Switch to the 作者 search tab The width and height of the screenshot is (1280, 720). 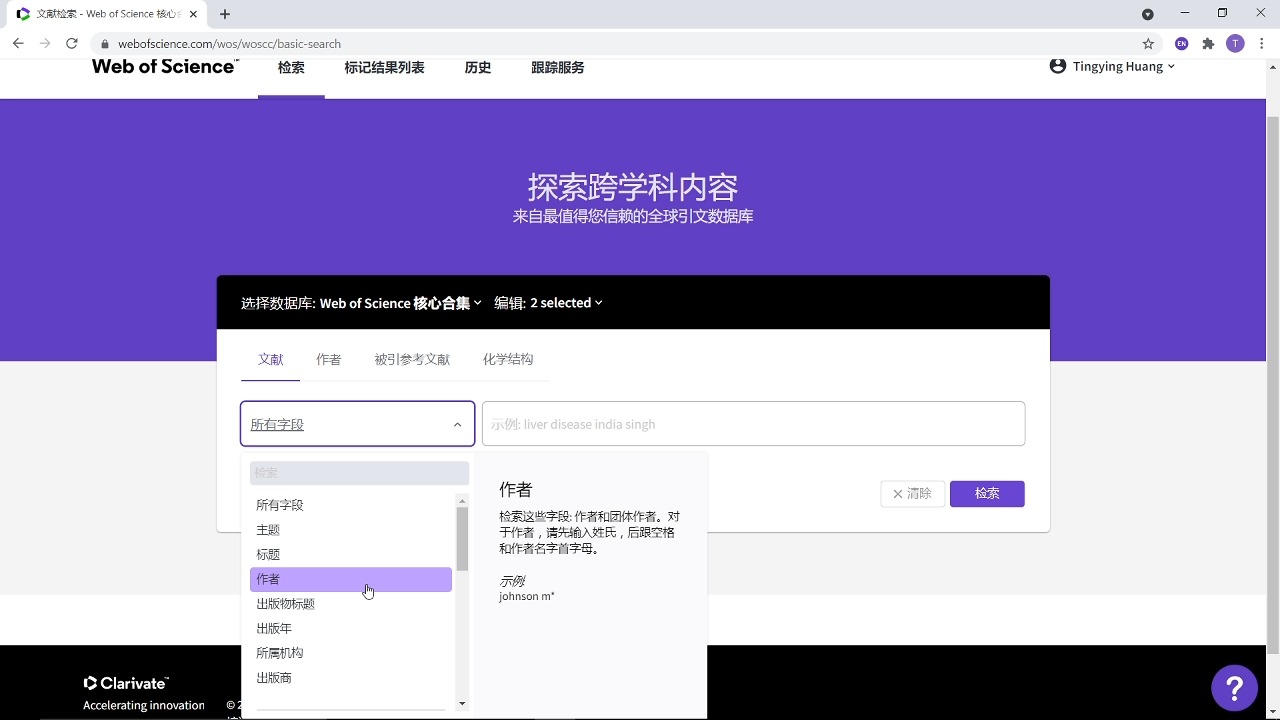pyautogui.click(x=329, y=359)
